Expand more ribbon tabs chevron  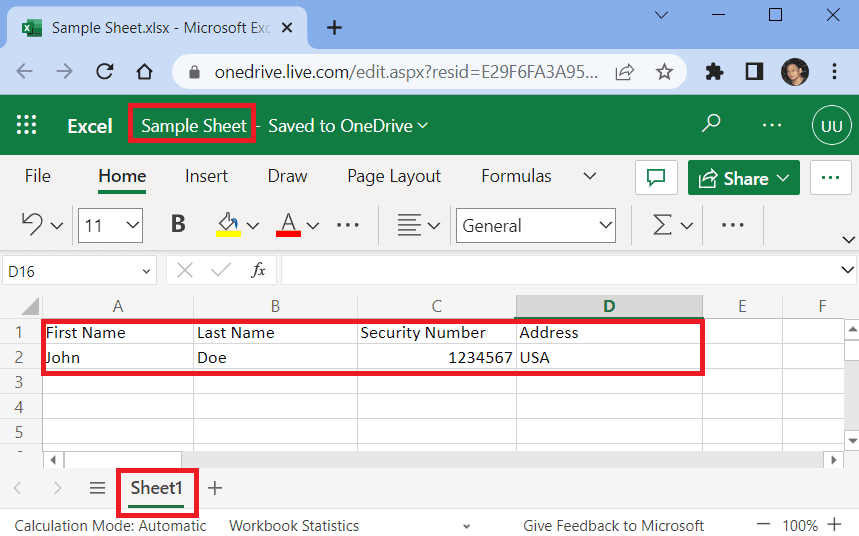pyautogui.click(x=589, y=176)
